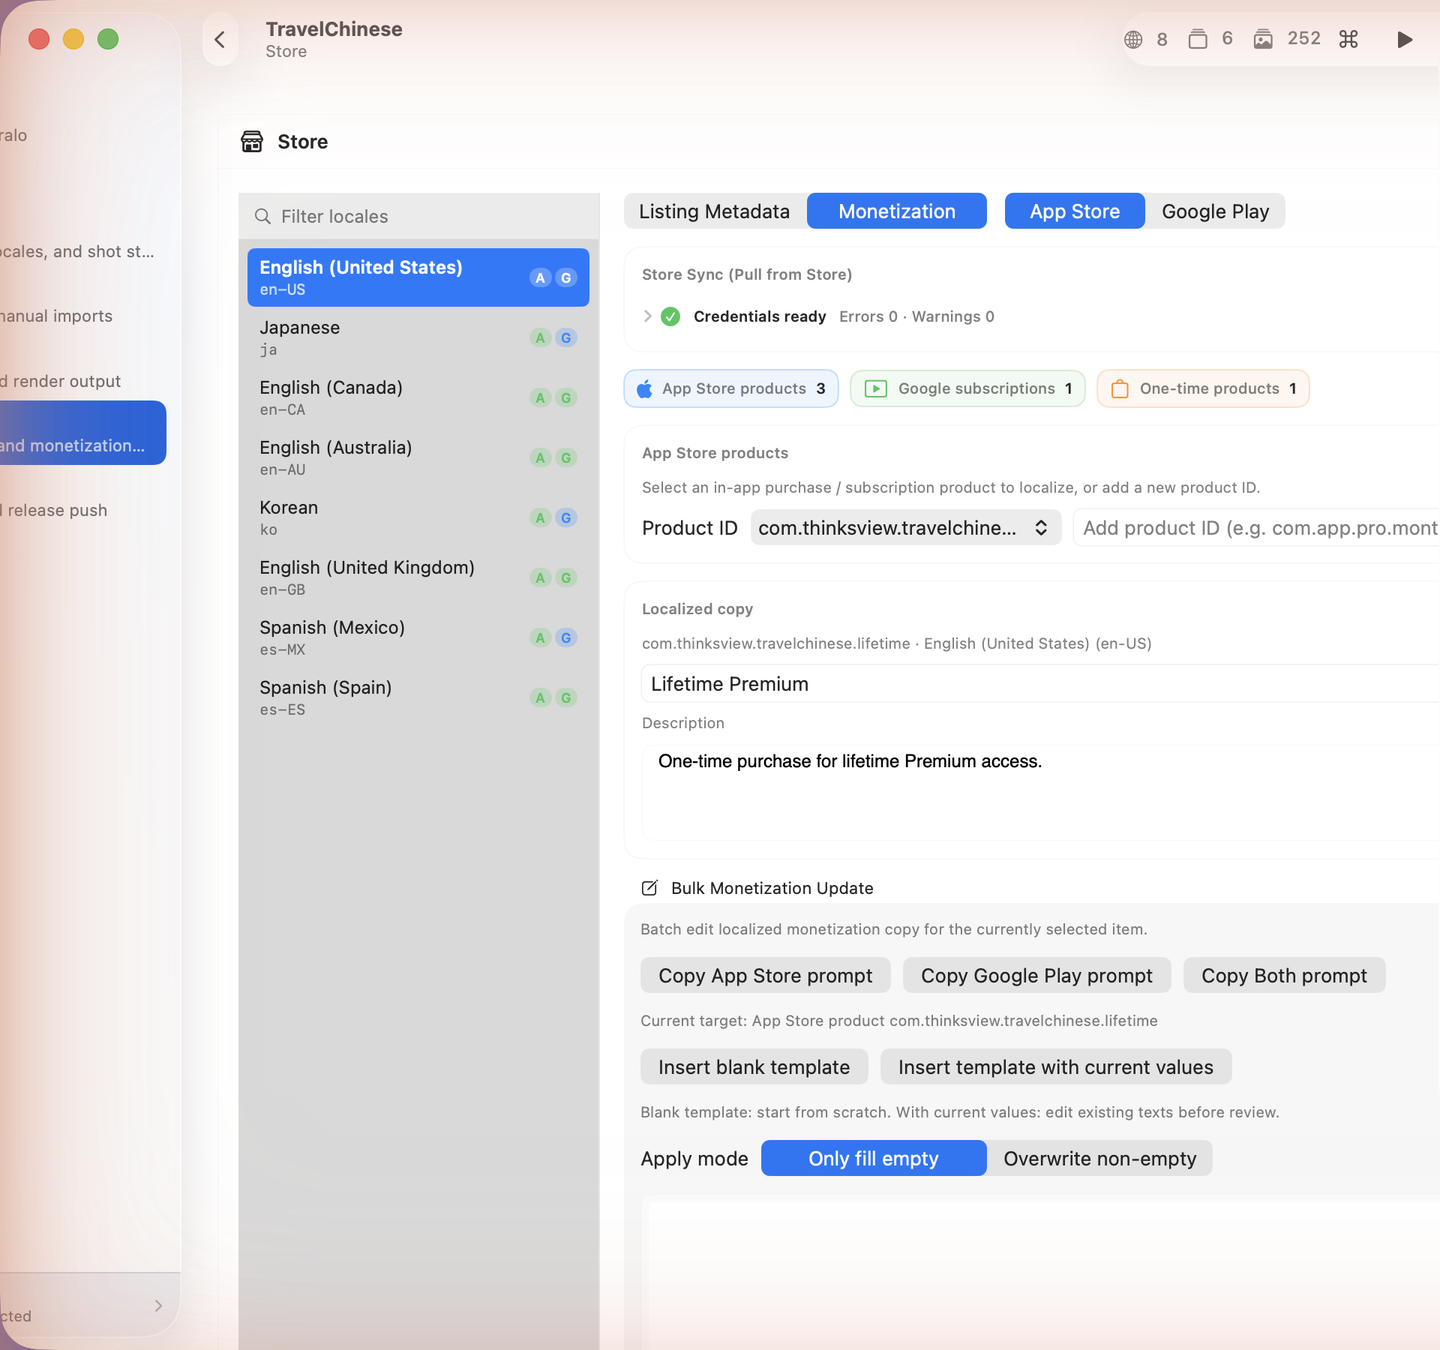The width and height of the screenshot is (1440, 1350).
Task: Select the Google Play platform tab
Action: click(x=1215, y=211)
